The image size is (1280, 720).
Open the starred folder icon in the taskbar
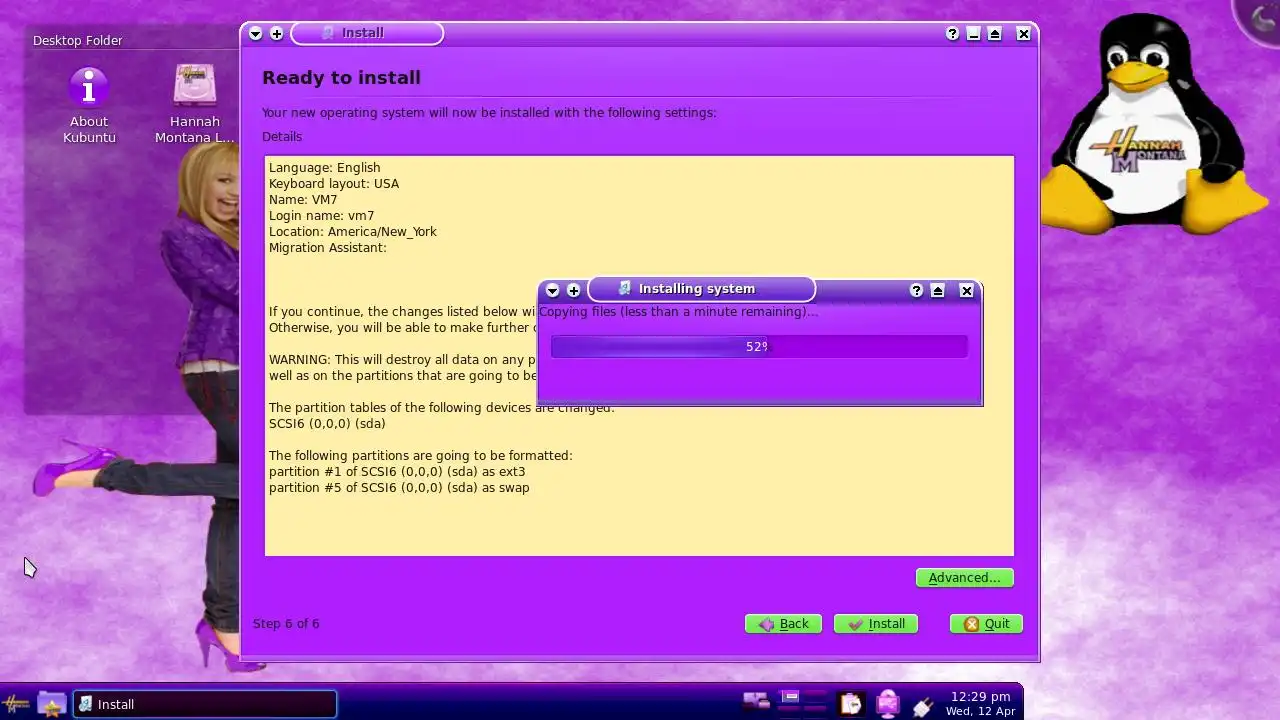pos(51,704)
